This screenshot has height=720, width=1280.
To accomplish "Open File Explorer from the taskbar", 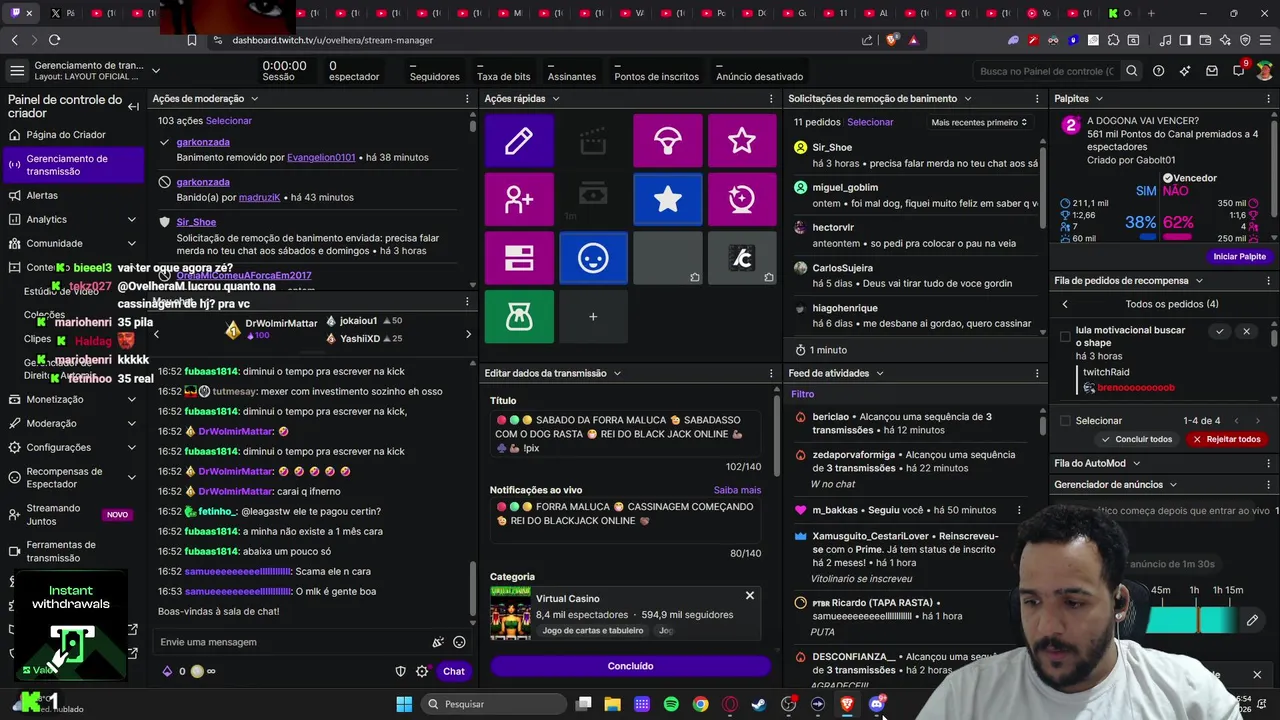I will click(x=612, y=704).
